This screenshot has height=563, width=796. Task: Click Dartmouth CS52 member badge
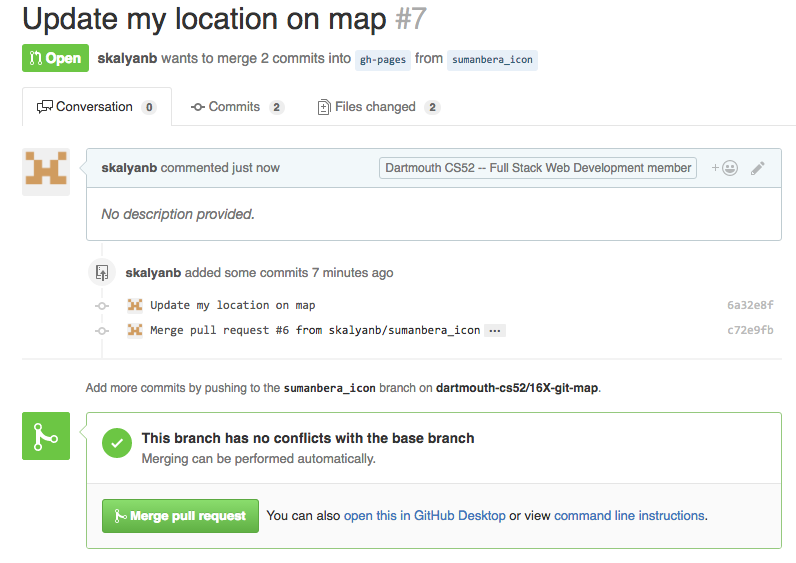pyautogui.click(x=538, y=168)
